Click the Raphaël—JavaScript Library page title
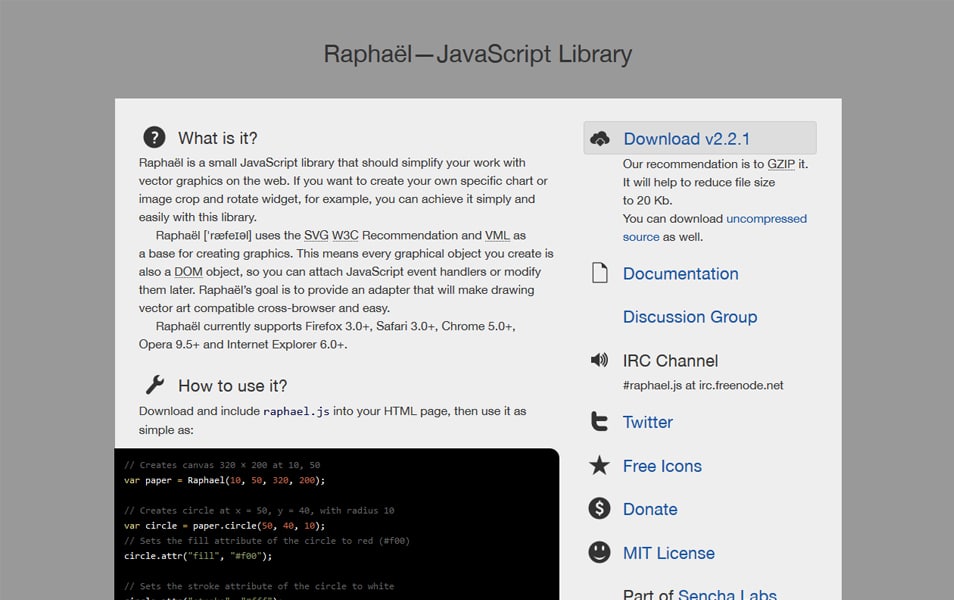 tap(478, 54)
